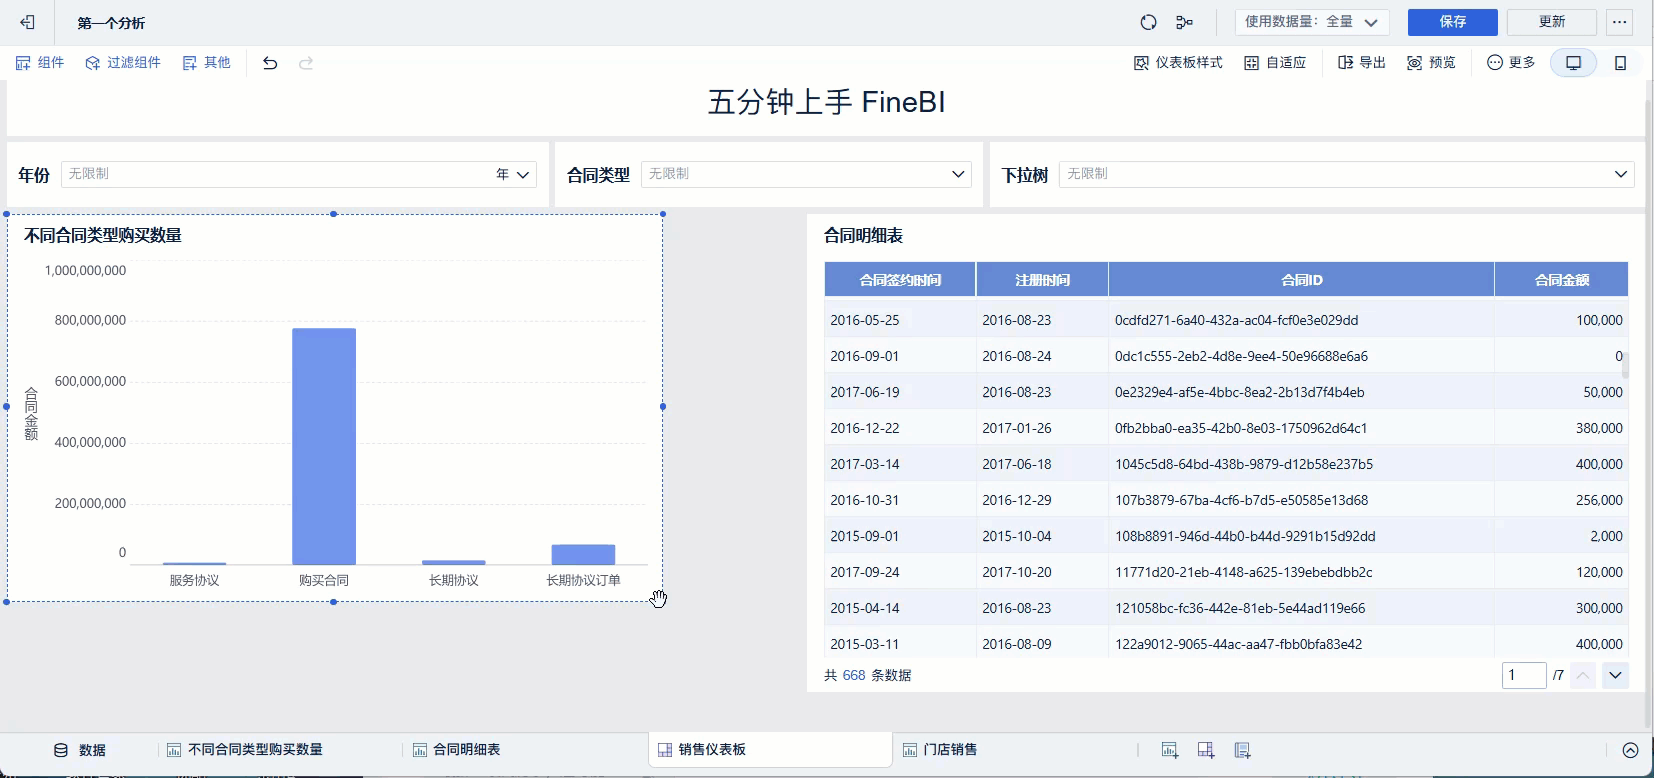This screenshot has height=778, width=1654.
Task: Switch to mobile layout view
Action: click(1621, 63)
